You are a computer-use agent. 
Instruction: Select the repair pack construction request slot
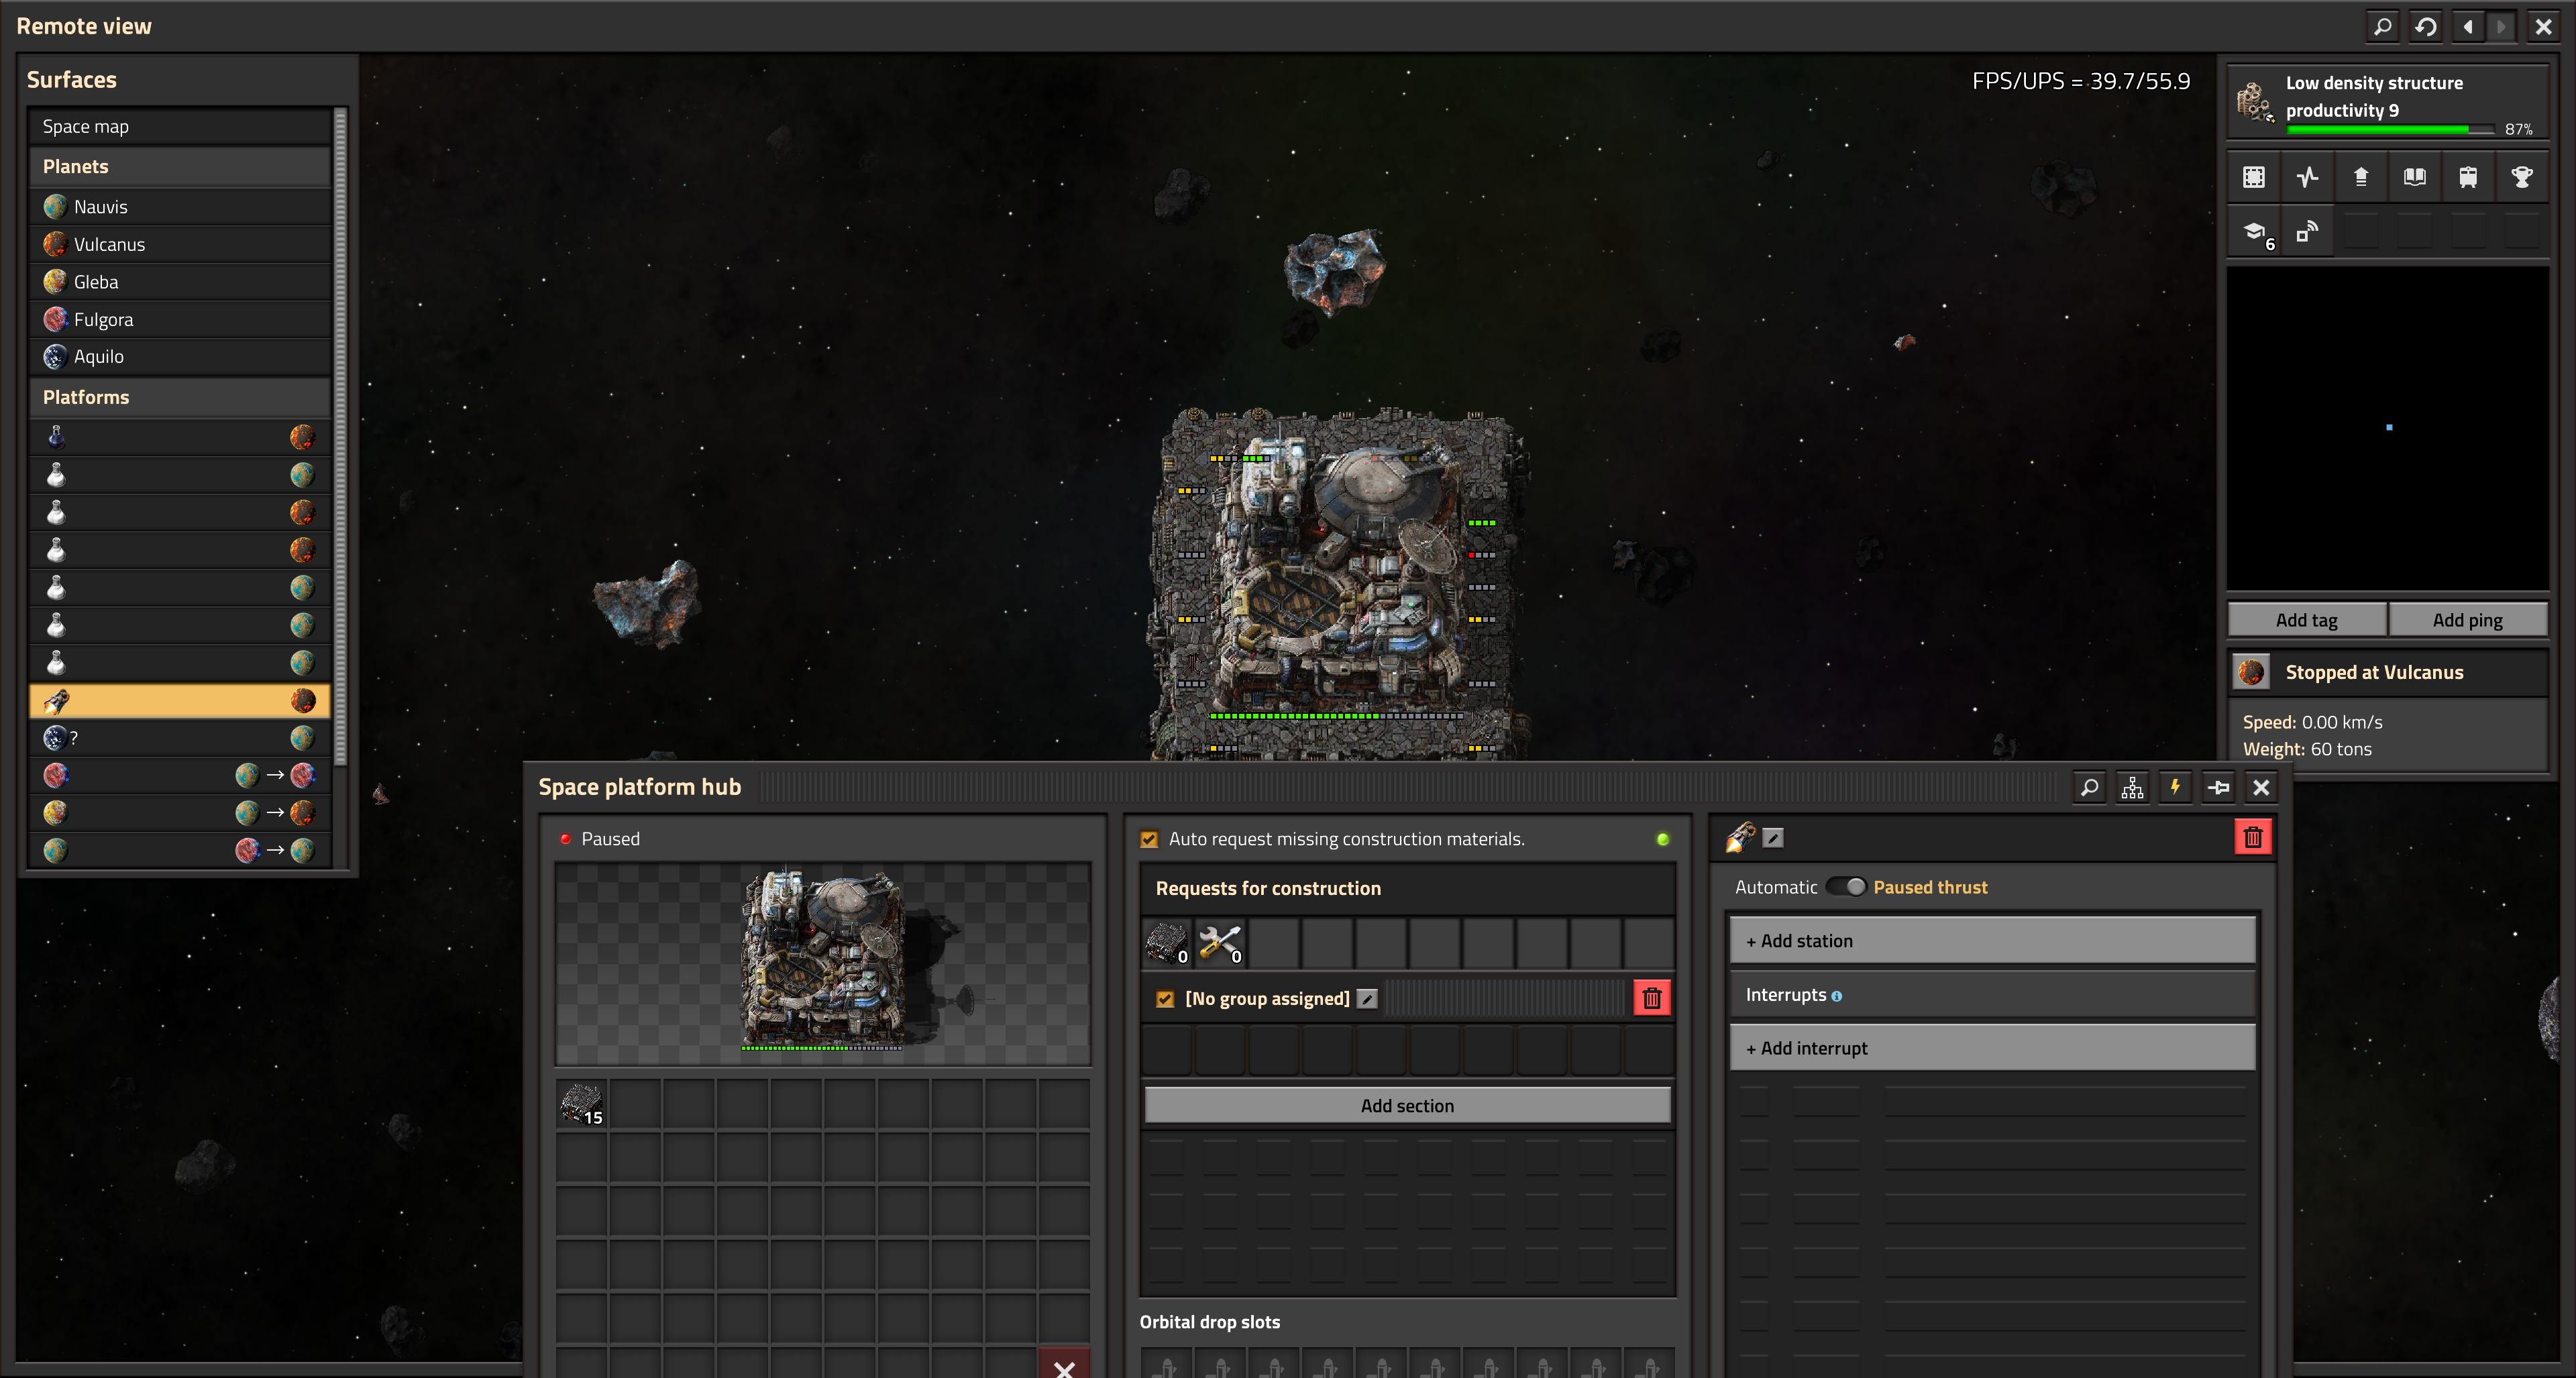(x=1220, y=942)
